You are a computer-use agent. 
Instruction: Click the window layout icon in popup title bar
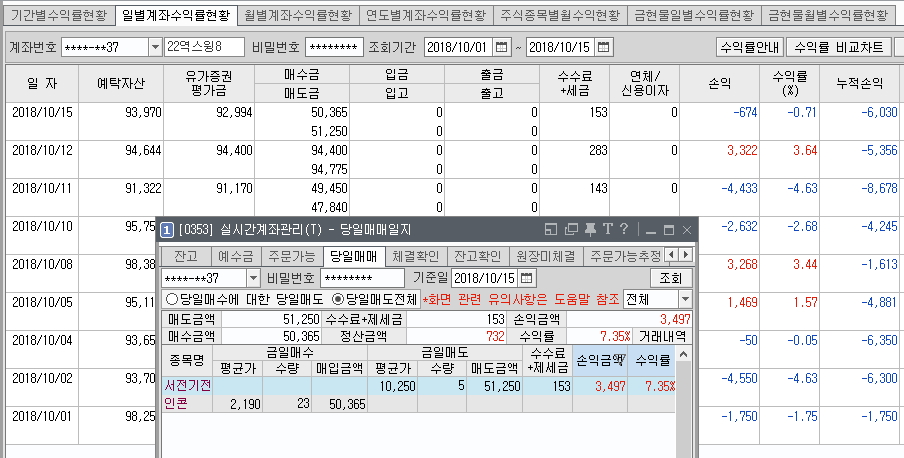(551, 230)
